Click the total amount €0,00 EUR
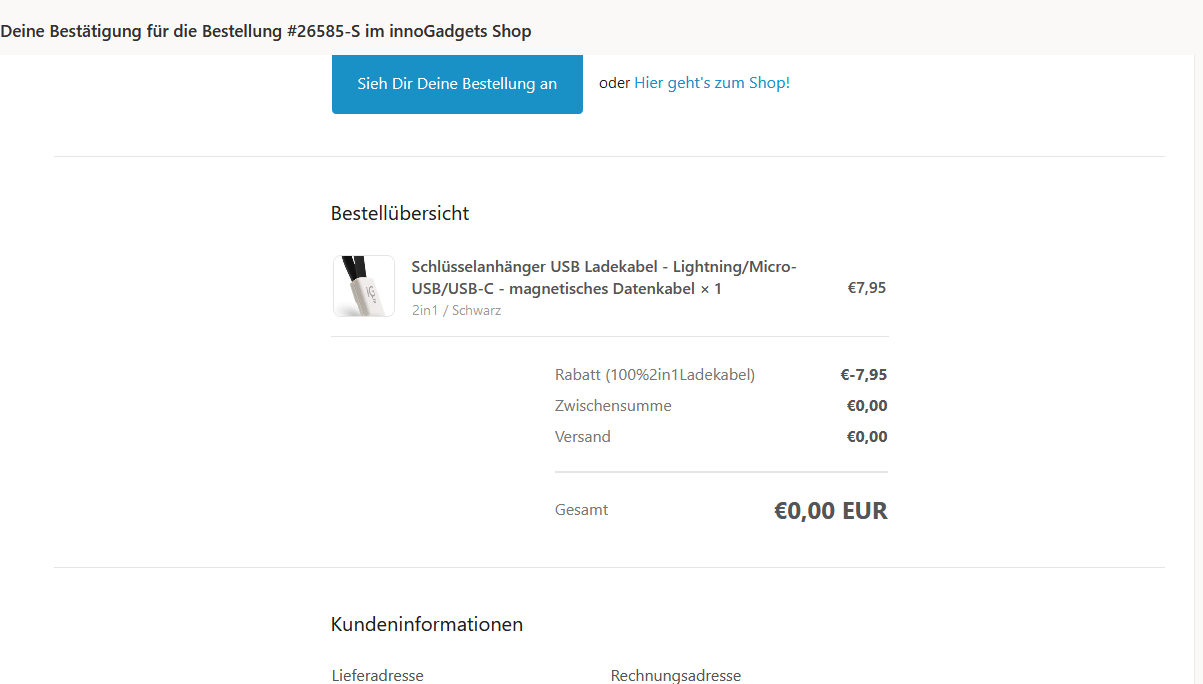 point(830,511)
